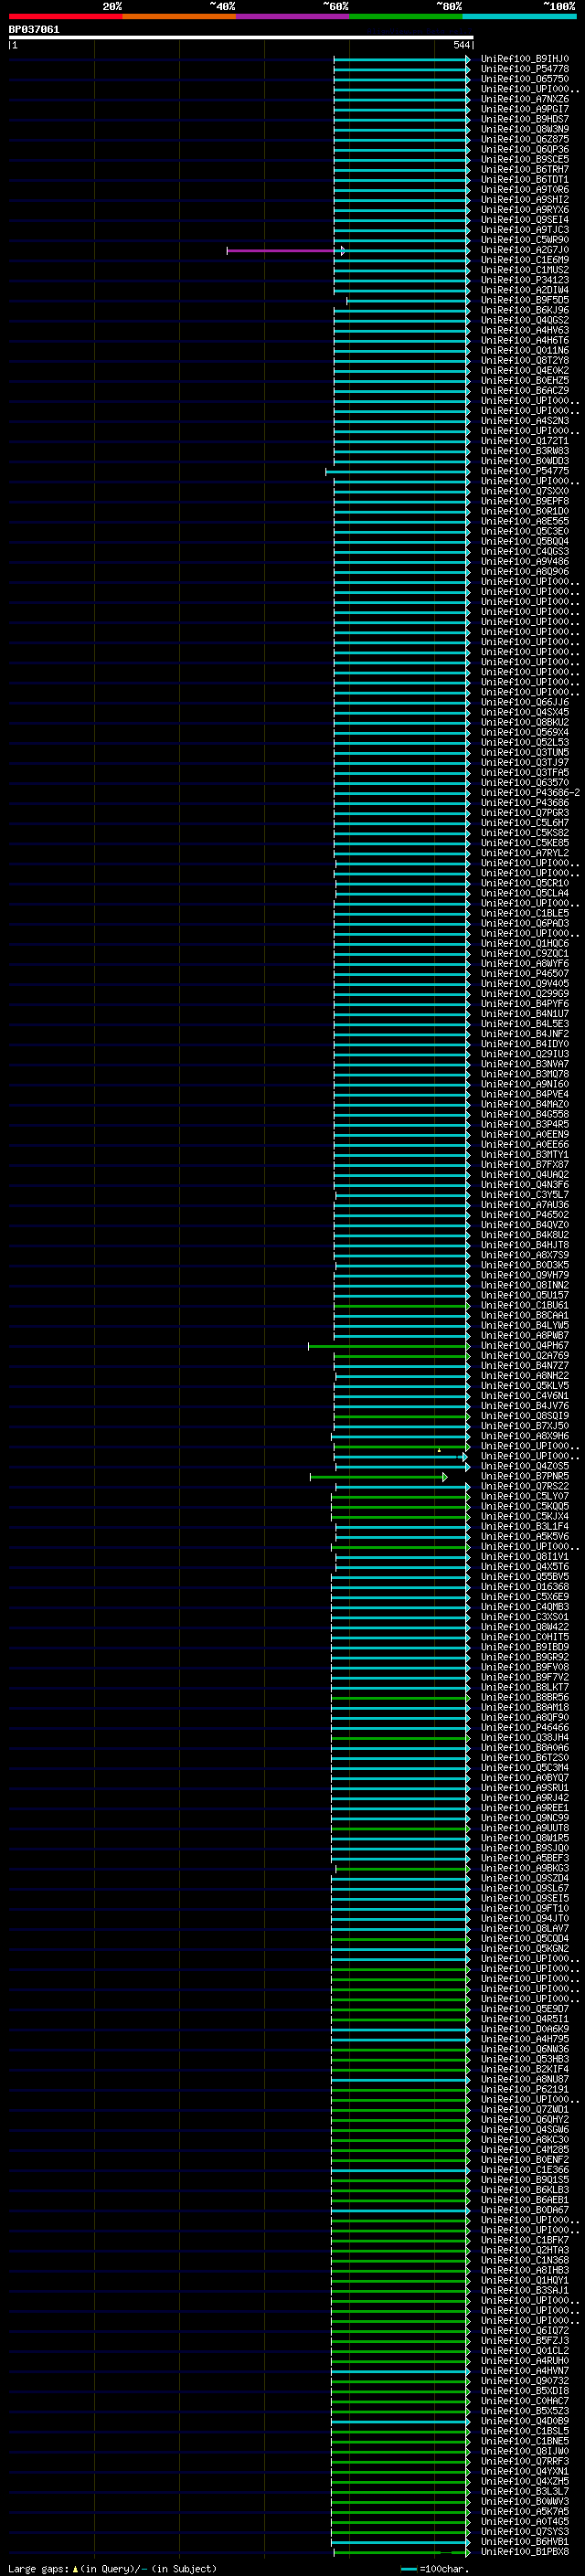This screenshot has width=585, height=2576.
Task: Select hit label UniRef100_B1PBX8
Action: pos(524,2551)
